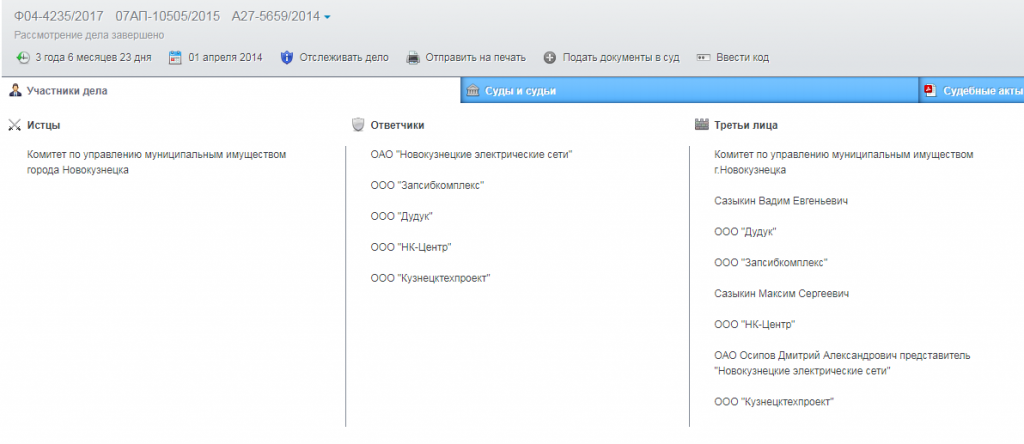Image resolution: width=1024 pixels, height=444 pixels.
Task: Click the Истцы heading
Action: pyautogui.click(x=44, y=125)
